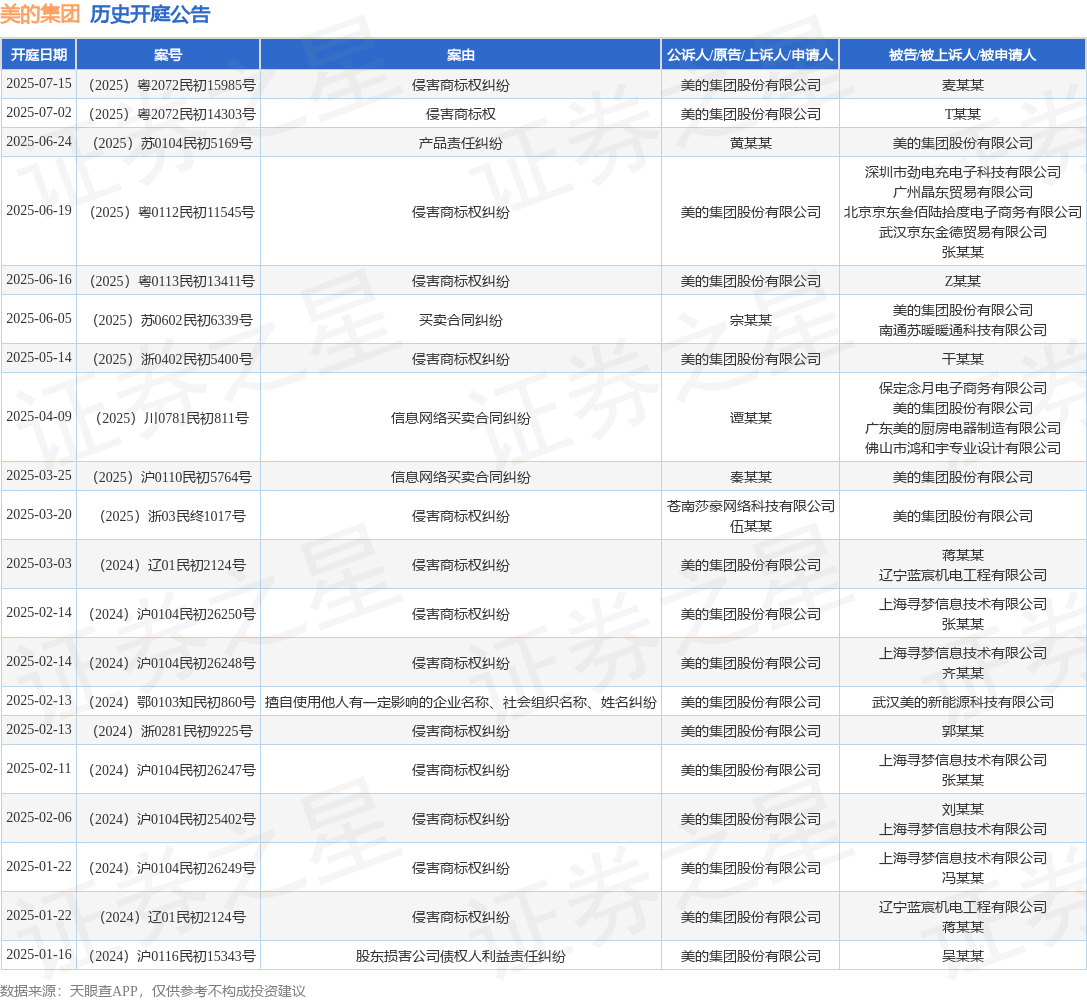Viewport: 1087px width, 1000px height.
Task: Click defendant 广东美的厨房电器制造有限公司
Action: tap(962, 428)
